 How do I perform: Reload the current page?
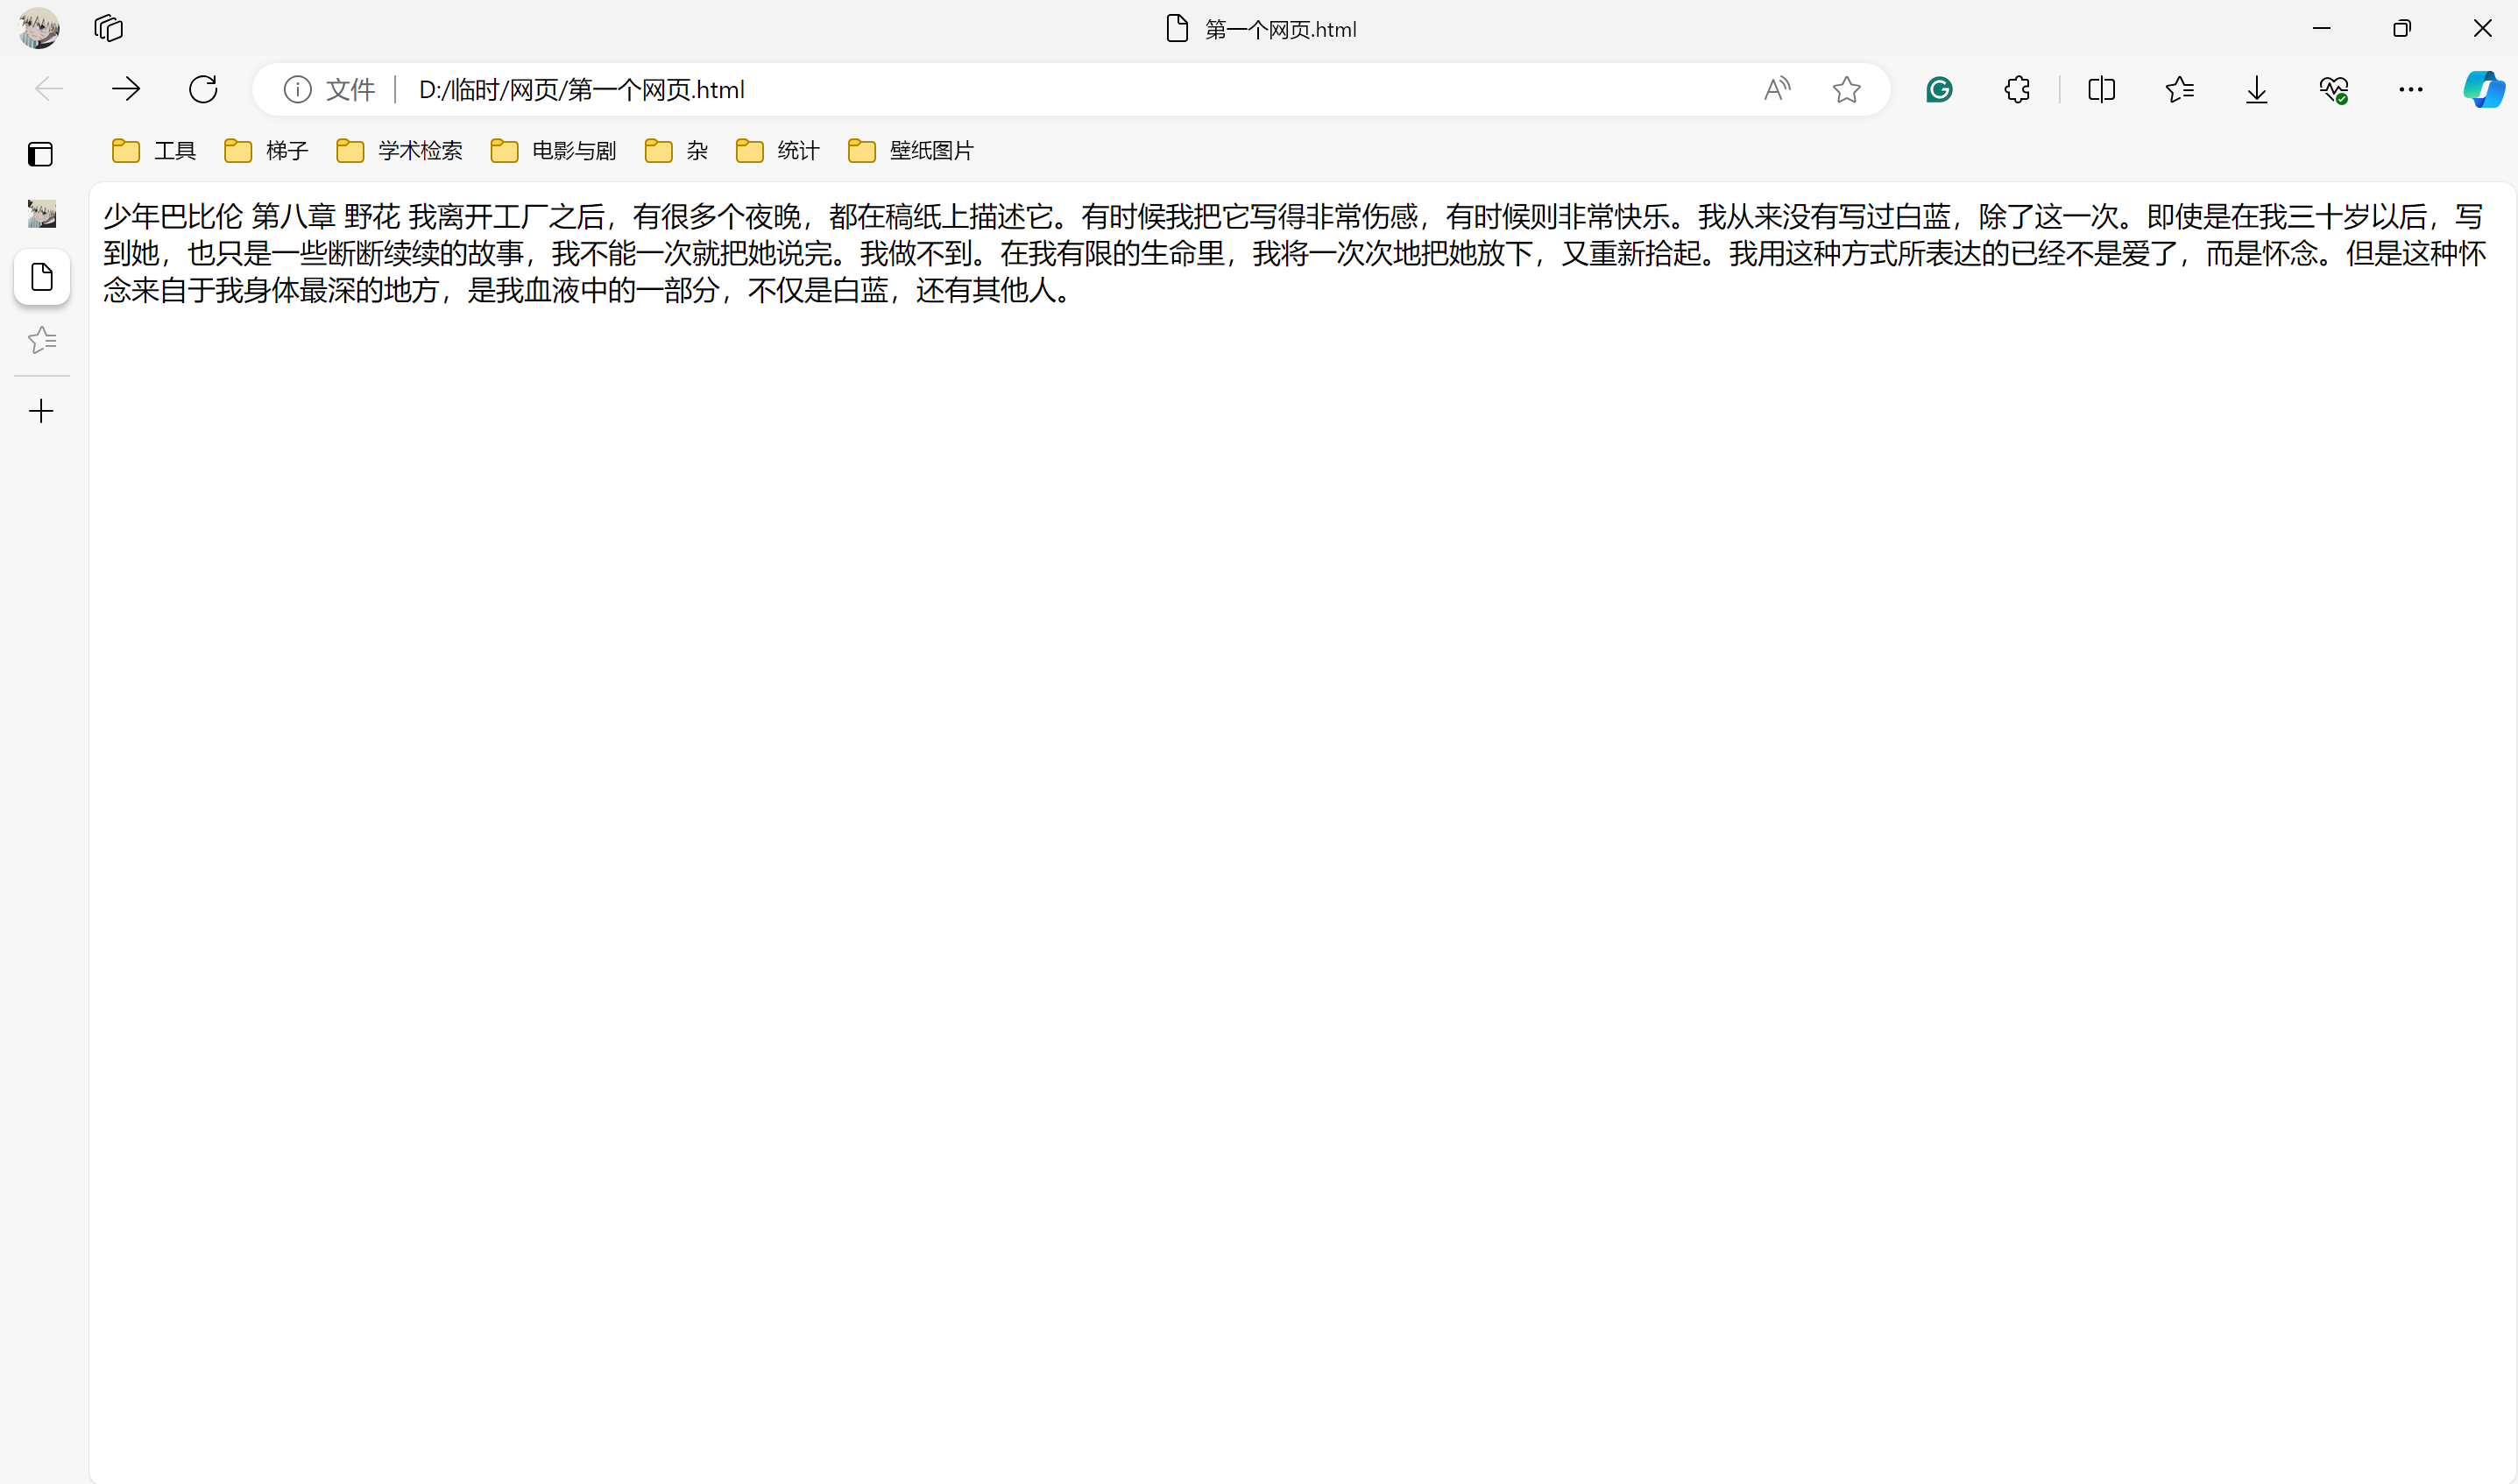[x=203, y=89]
